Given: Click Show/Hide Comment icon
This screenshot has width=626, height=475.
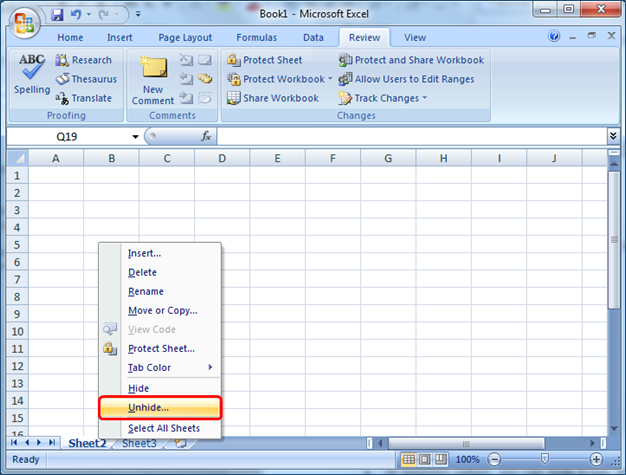Looking at the screenshot, I should pos(205,60).
